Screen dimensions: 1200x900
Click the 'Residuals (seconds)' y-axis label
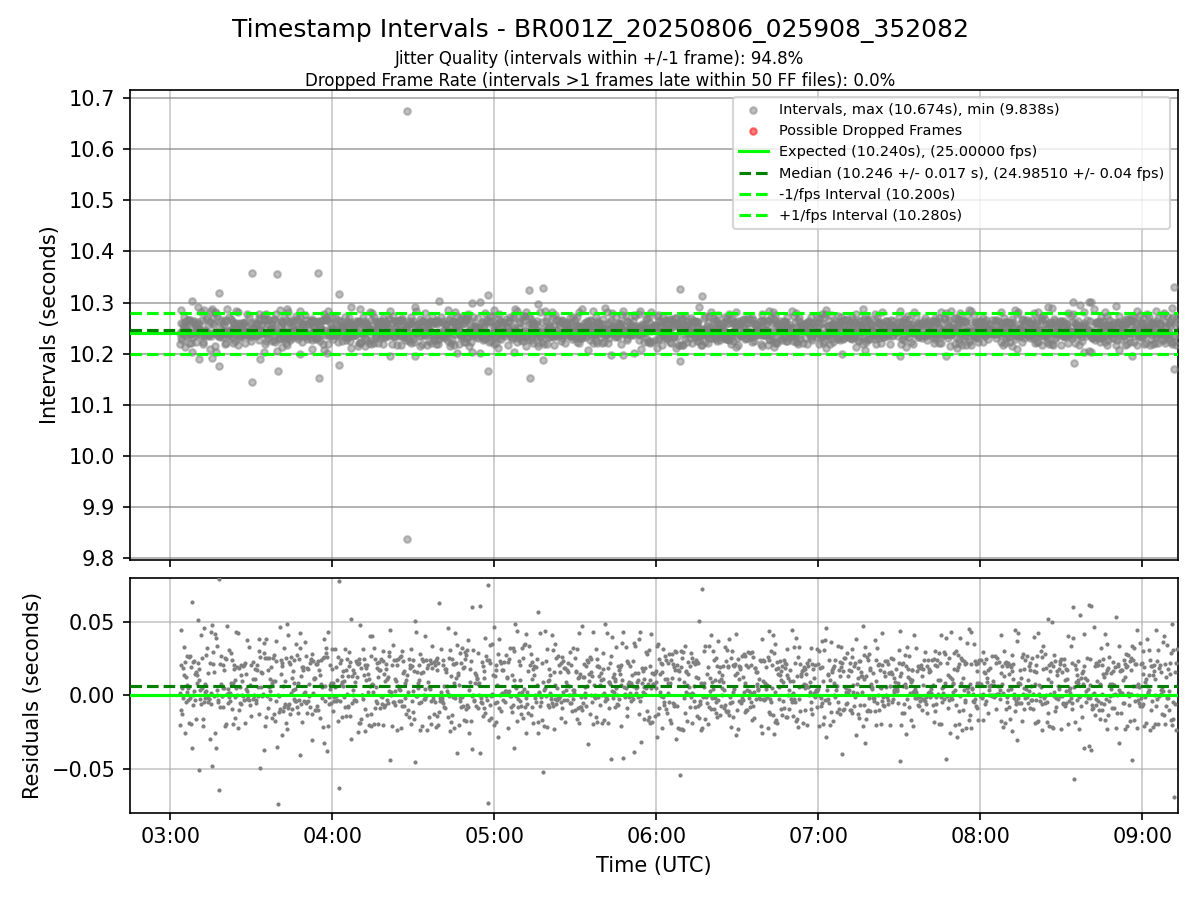(31, 696)
